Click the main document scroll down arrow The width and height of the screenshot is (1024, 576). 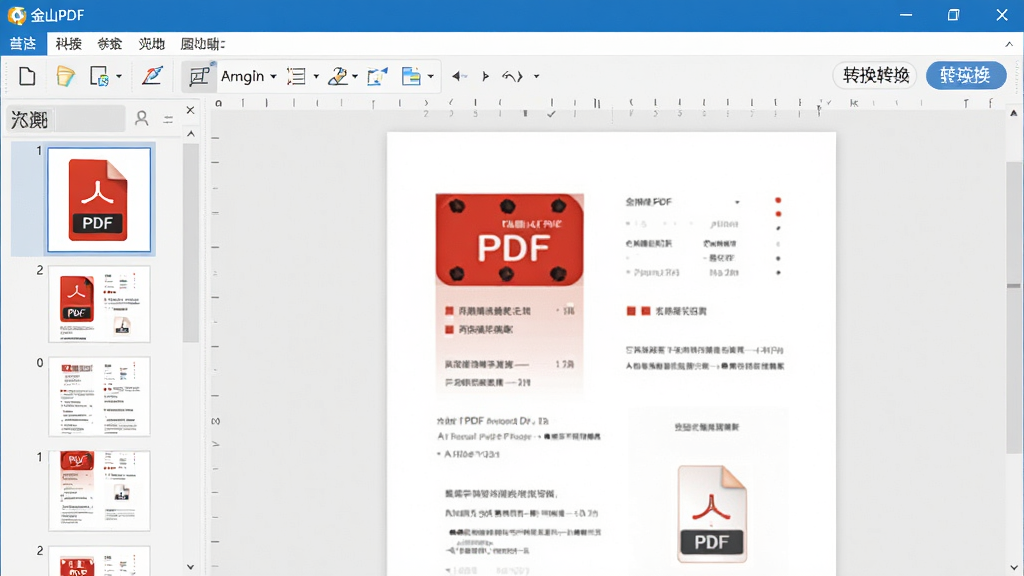[x=1014, y=568]
